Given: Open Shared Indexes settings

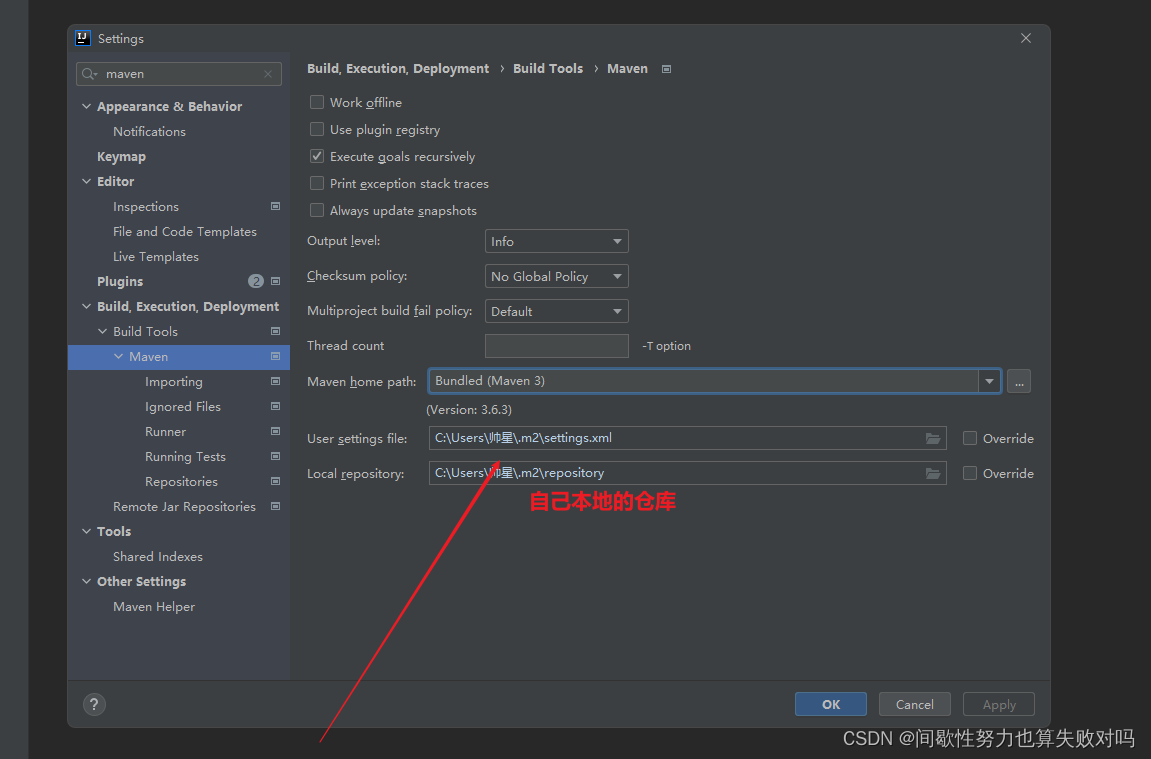Looking at the screenshot, I should click(x=158, y=556).
